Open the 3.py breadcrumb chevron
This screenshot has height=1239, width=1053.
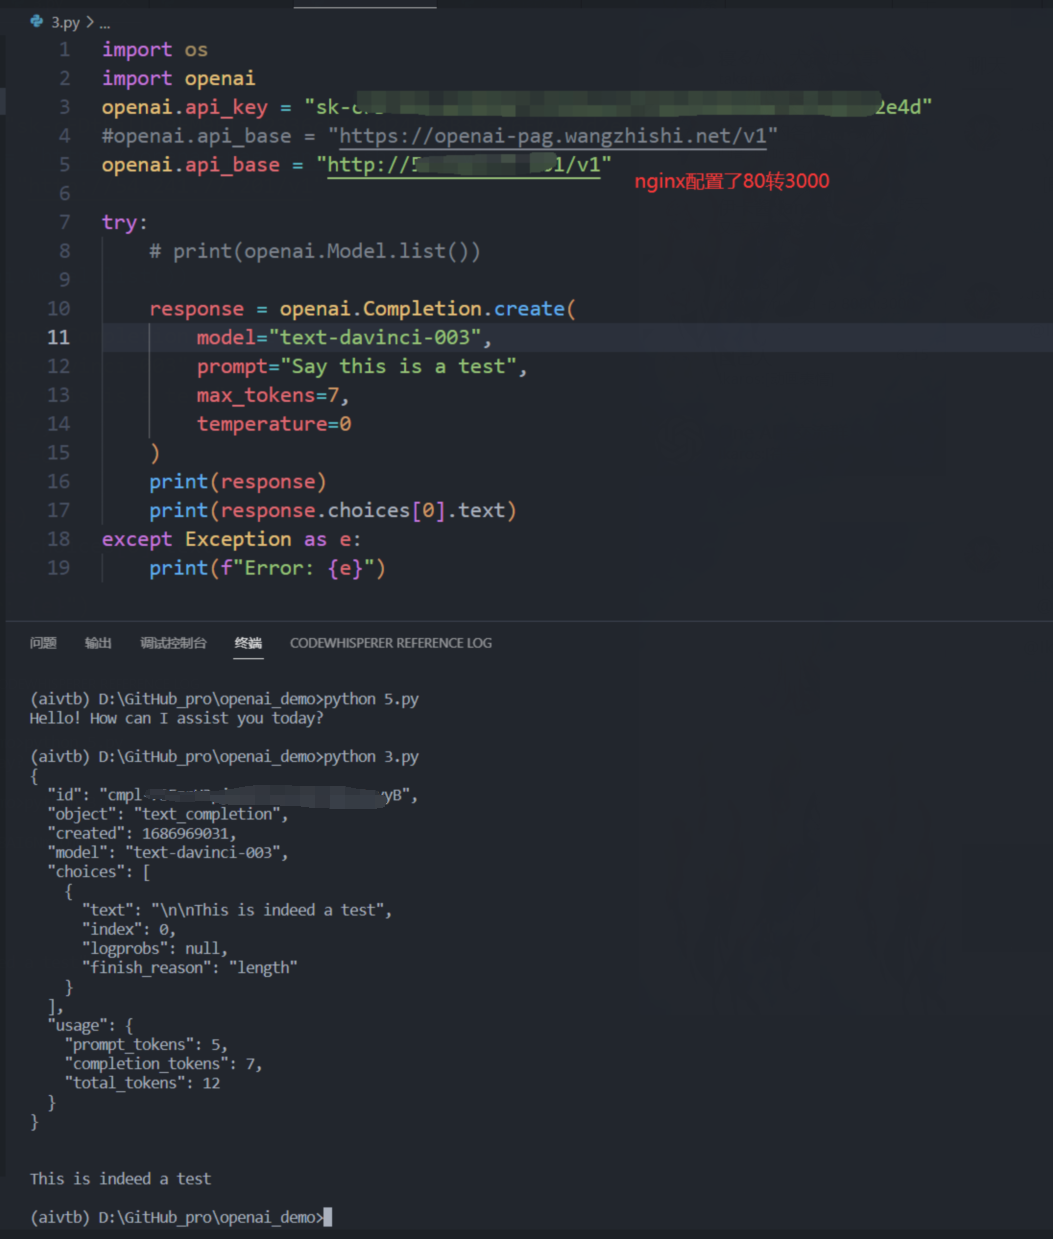pos(89,21)
